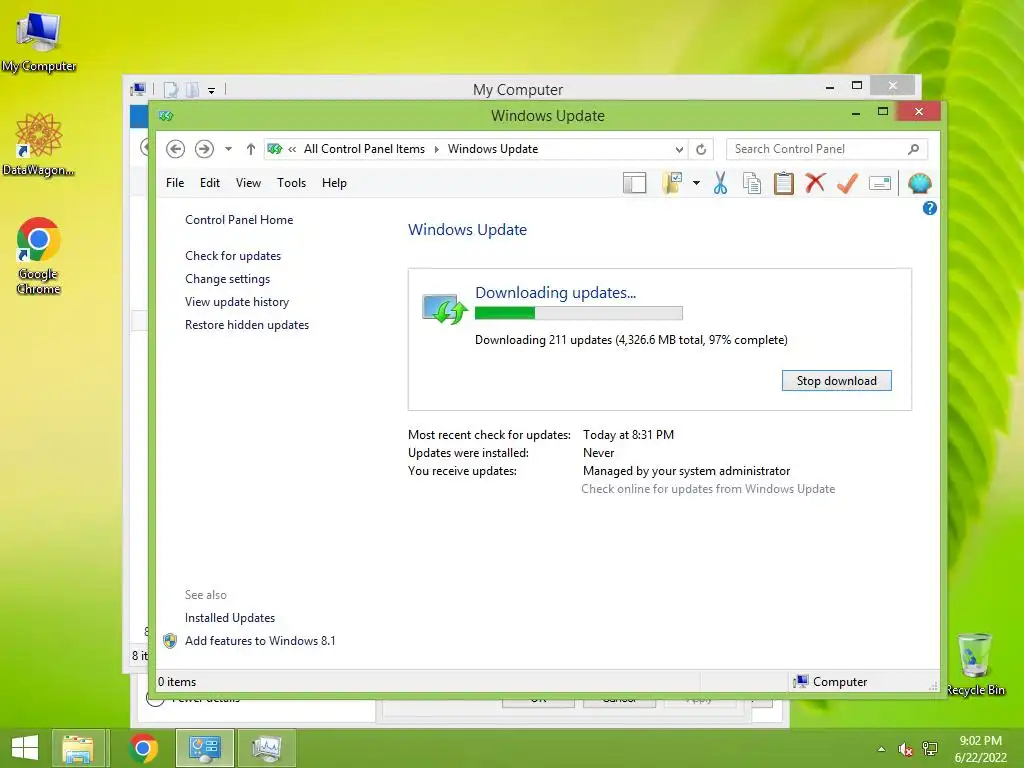Open Installed Updates link

[230, 618]
